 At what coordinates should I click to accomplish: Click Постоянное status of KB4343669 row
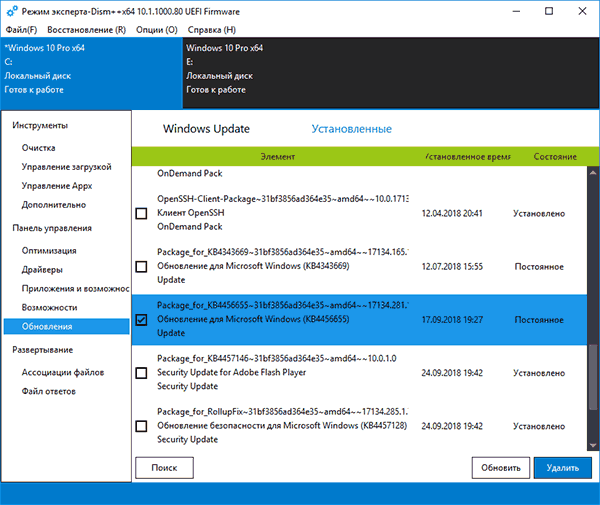[539, 267]
